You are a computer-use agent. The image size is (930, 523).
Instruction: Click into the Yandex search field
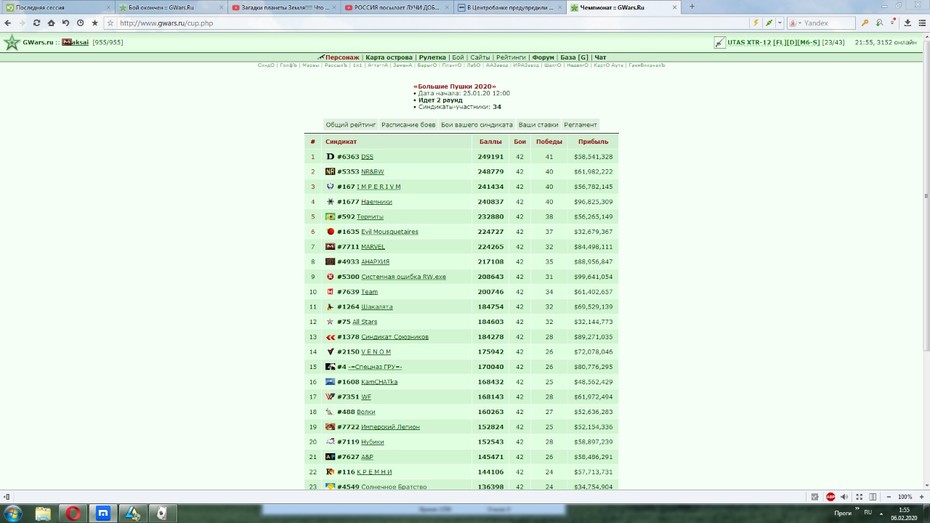point(828,23)
